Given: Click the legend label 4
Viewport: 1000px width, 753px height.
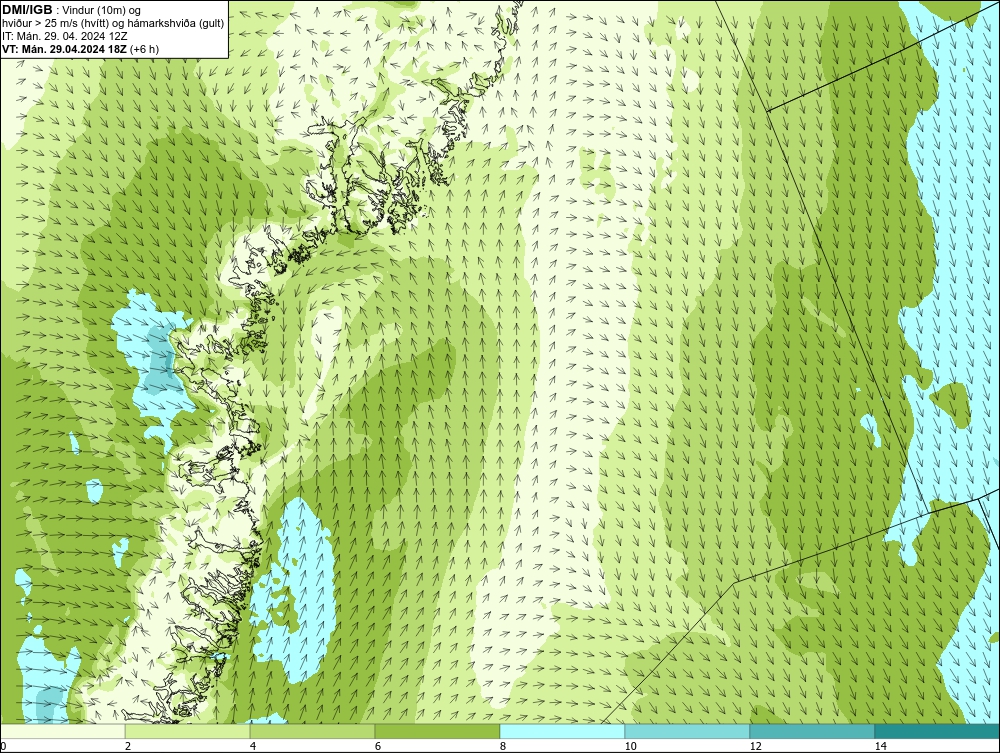Looking at the screenshot, I should (x=253, y=746).
